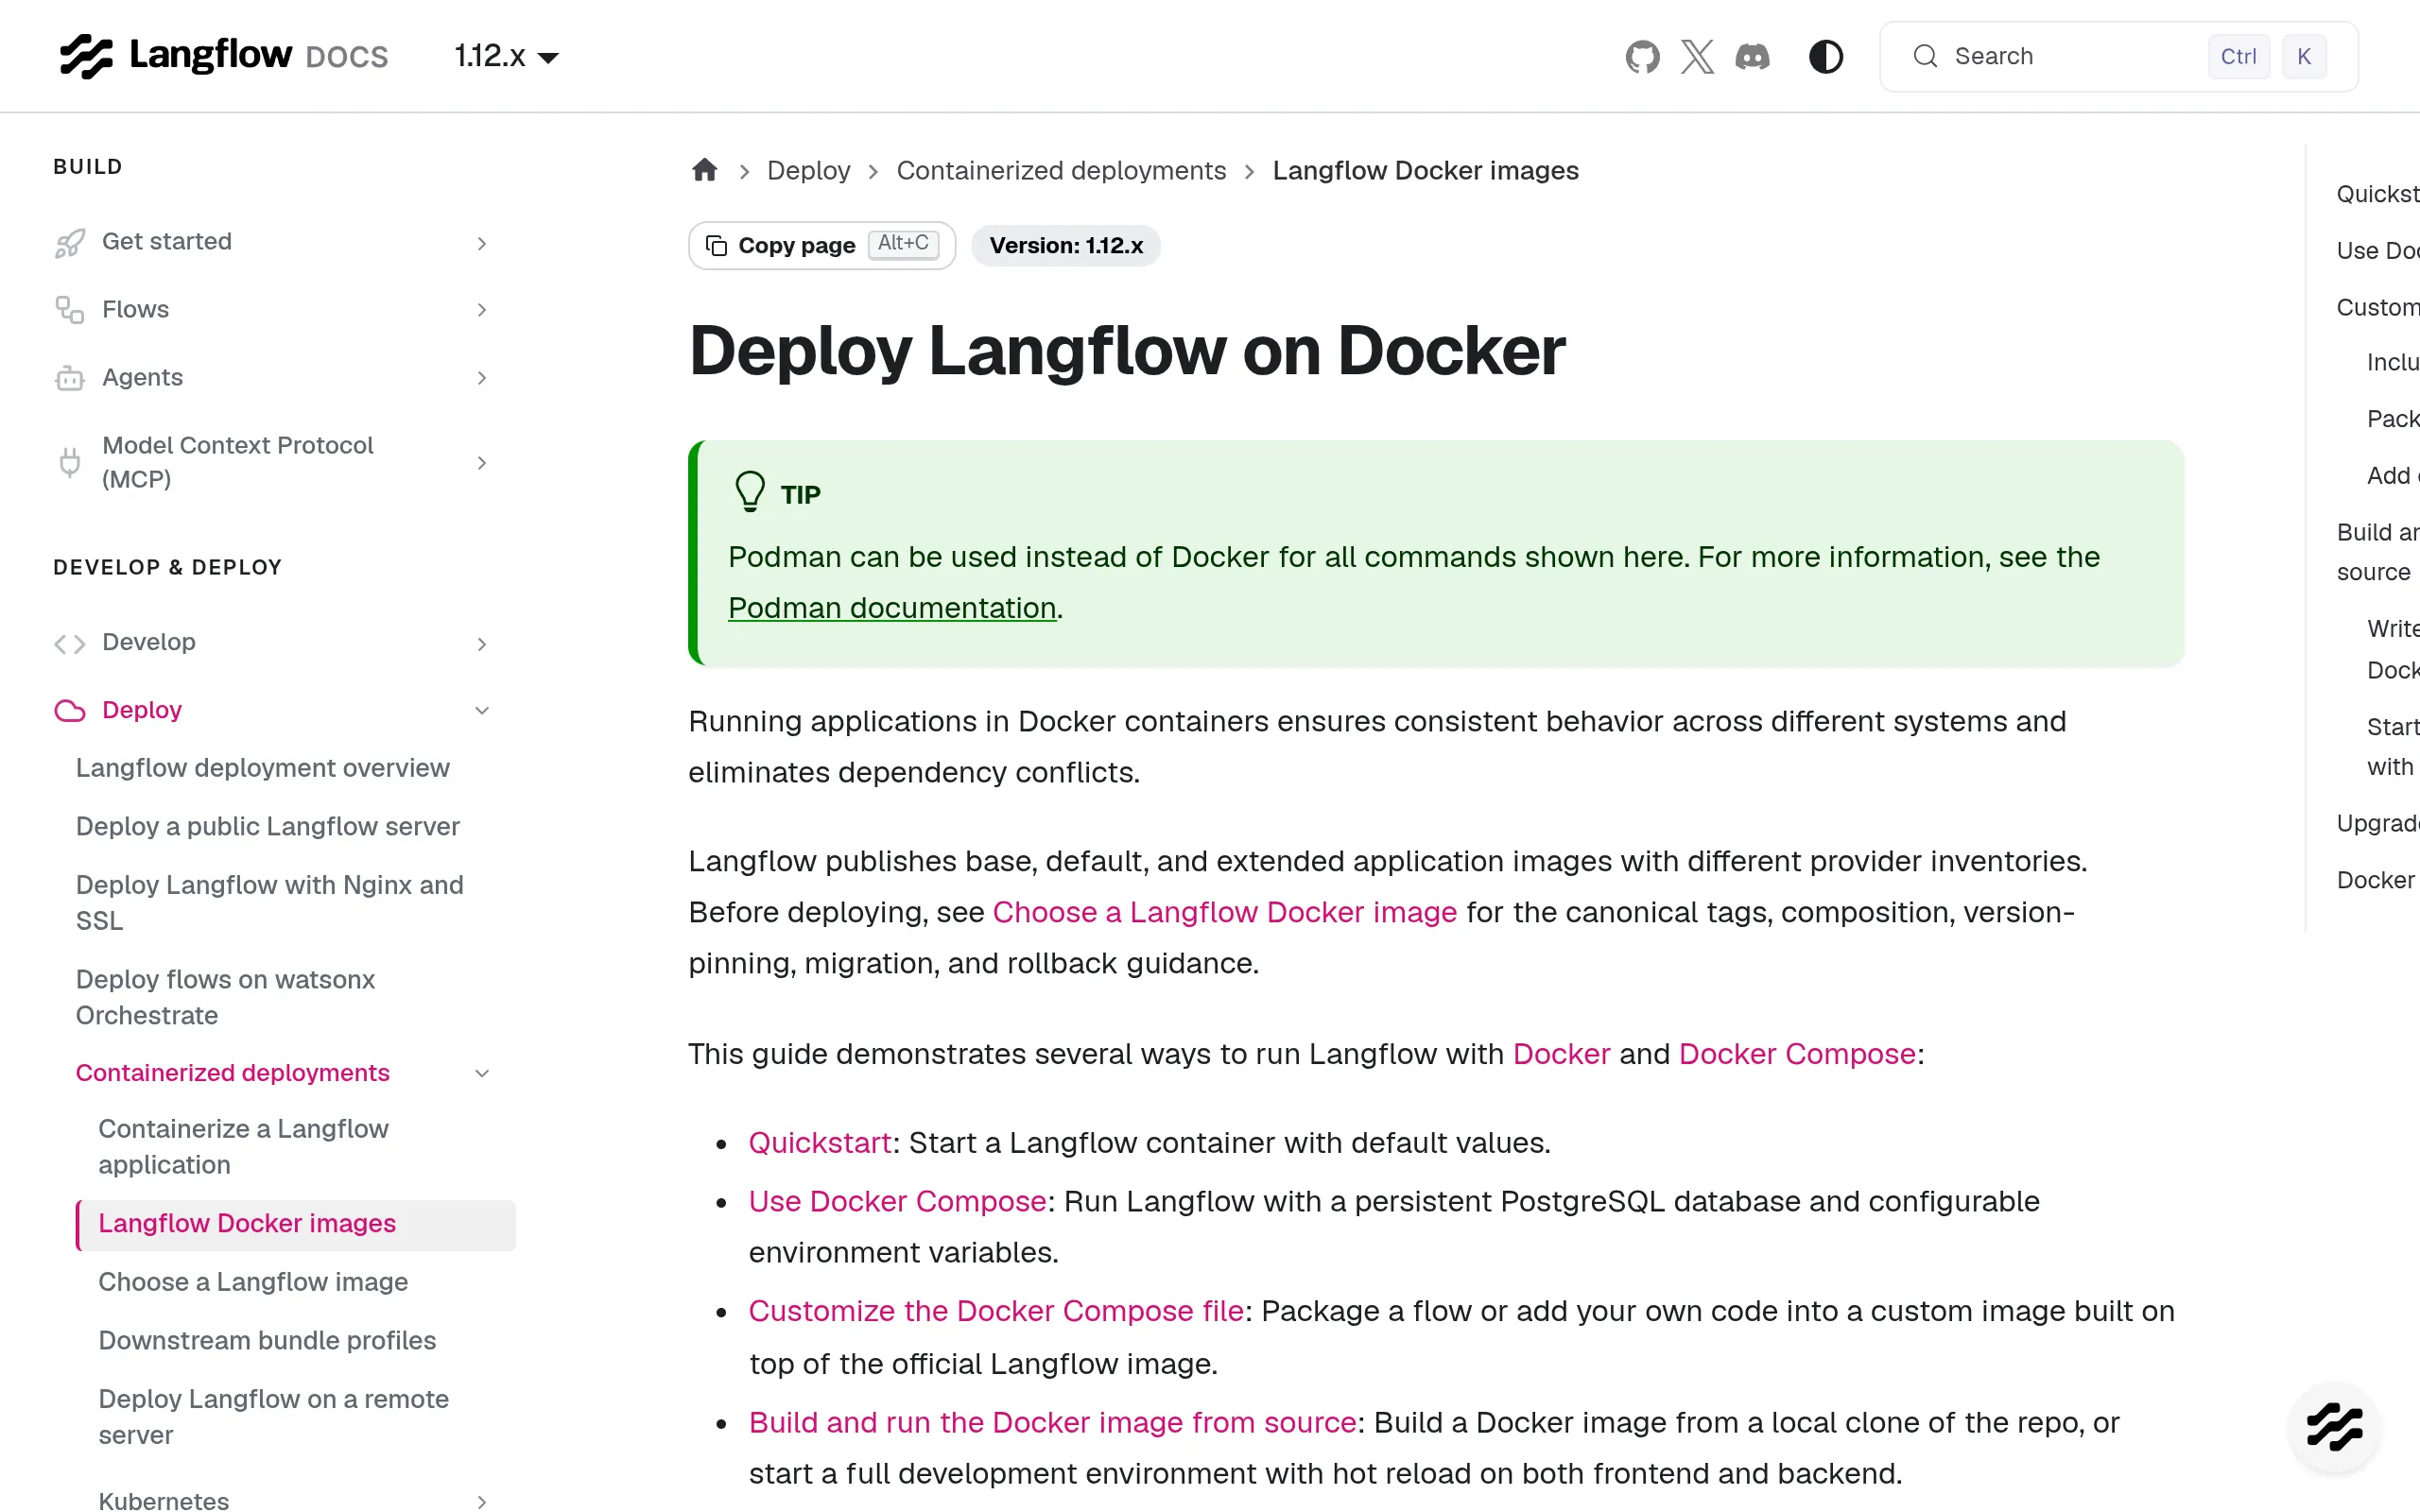Open Choose a Langflow Docker image link
Image resolution: width=2420 pixels, height=1512 pixels.
click(x=1224, y=912)
